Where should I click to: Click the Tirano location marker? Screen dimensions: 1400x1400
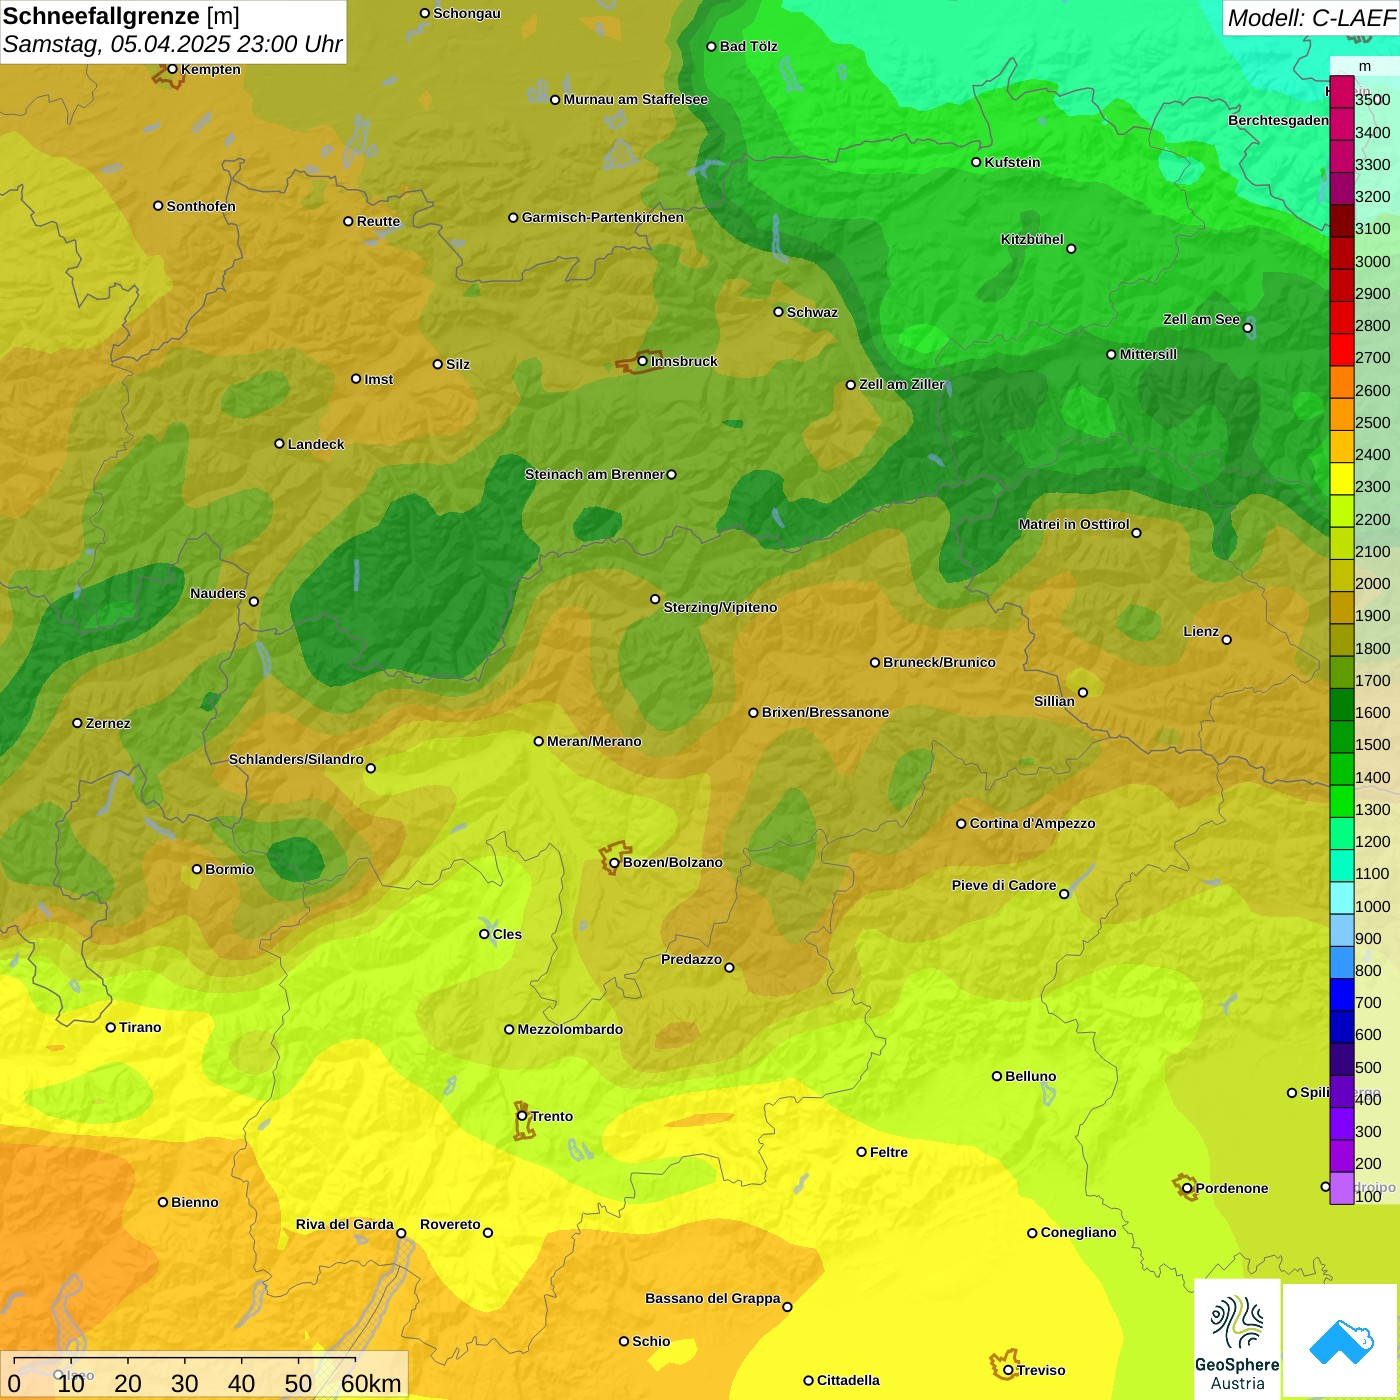pyautogui.click(x=111, y=1027)
